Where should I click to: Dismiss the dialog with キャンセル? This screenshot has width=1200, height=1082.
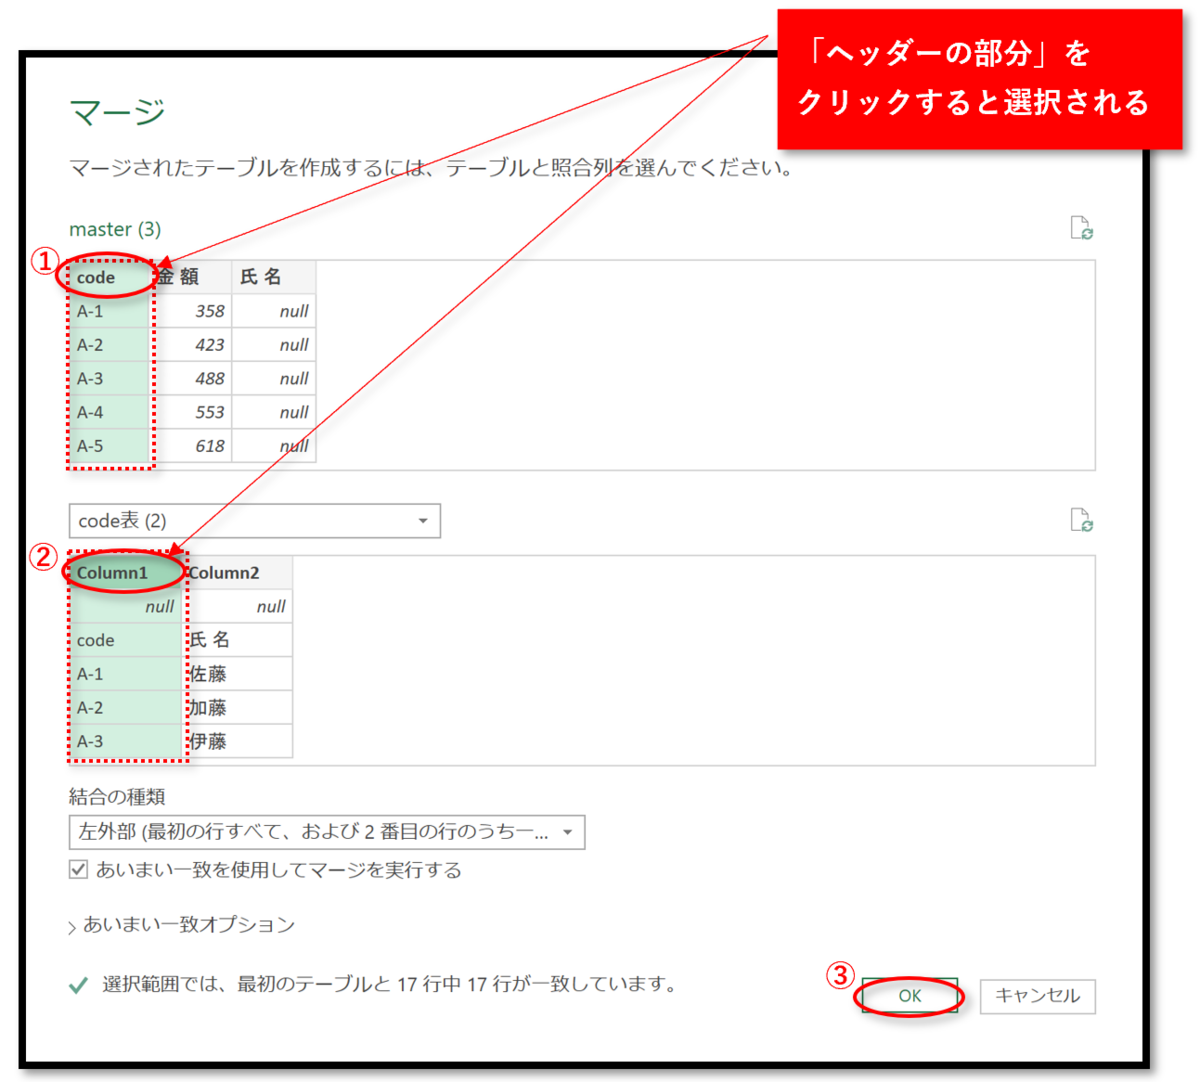pyautogui.click(x=1037, y=996)
